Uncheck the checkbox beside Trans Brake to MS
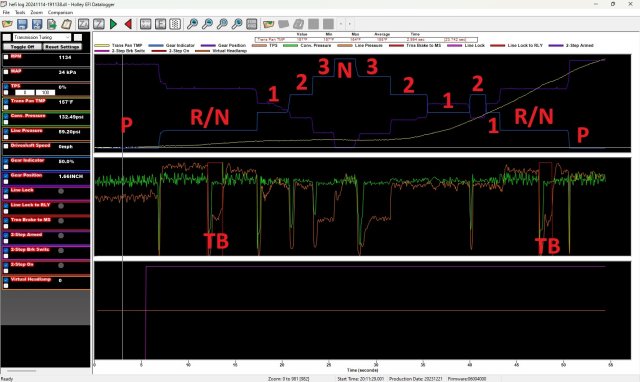 [x=6, y=220]
